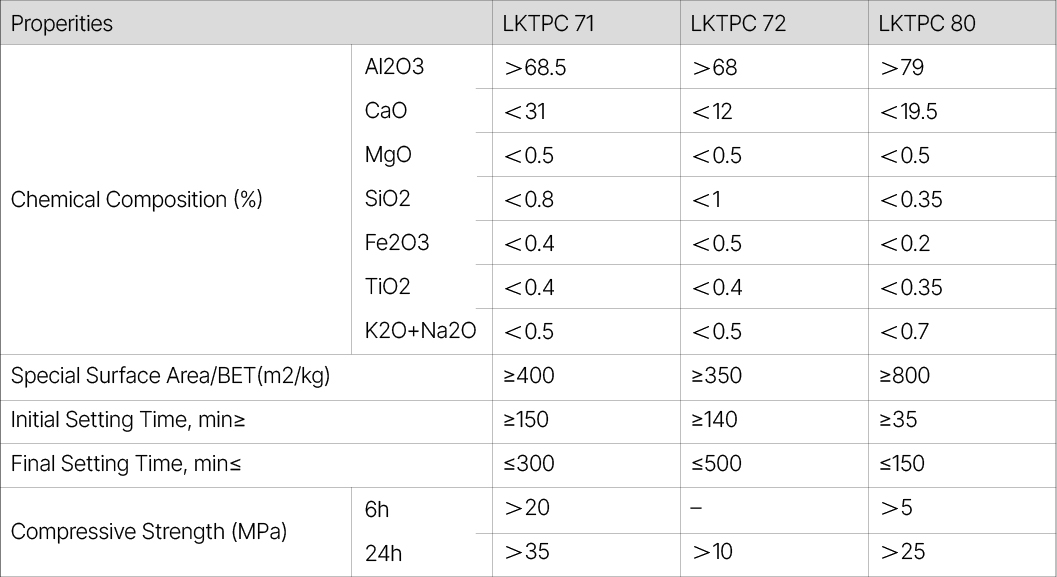The image size is (1057, 577).
Task: Click the LKTPC 71 column header
Action: 548,23
